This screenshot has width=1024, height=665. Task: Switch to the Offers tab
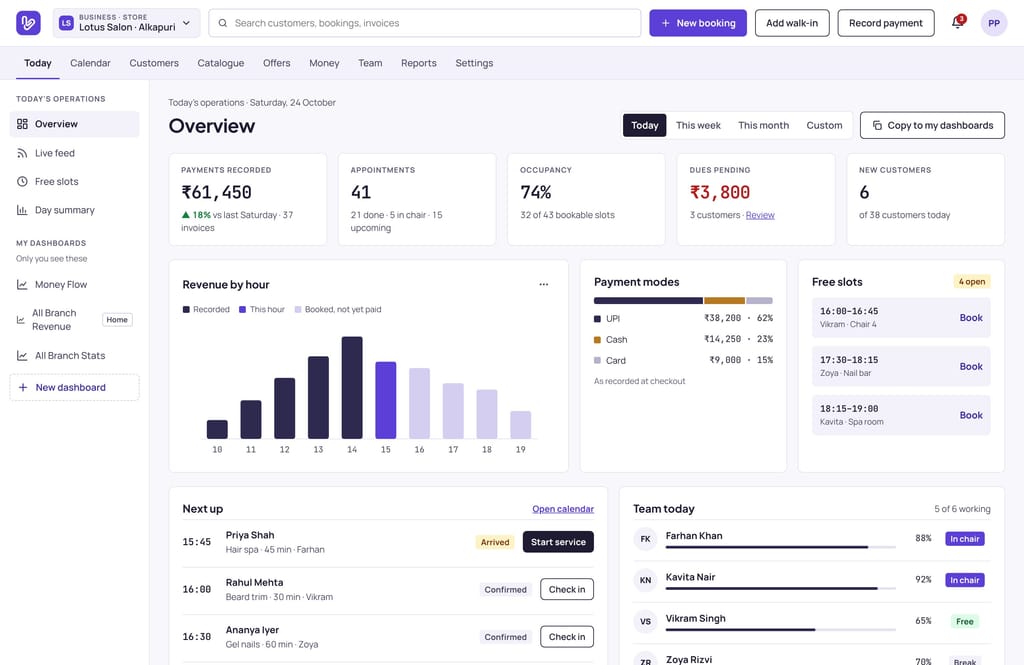pyautogui.click(x=277, y=63)
